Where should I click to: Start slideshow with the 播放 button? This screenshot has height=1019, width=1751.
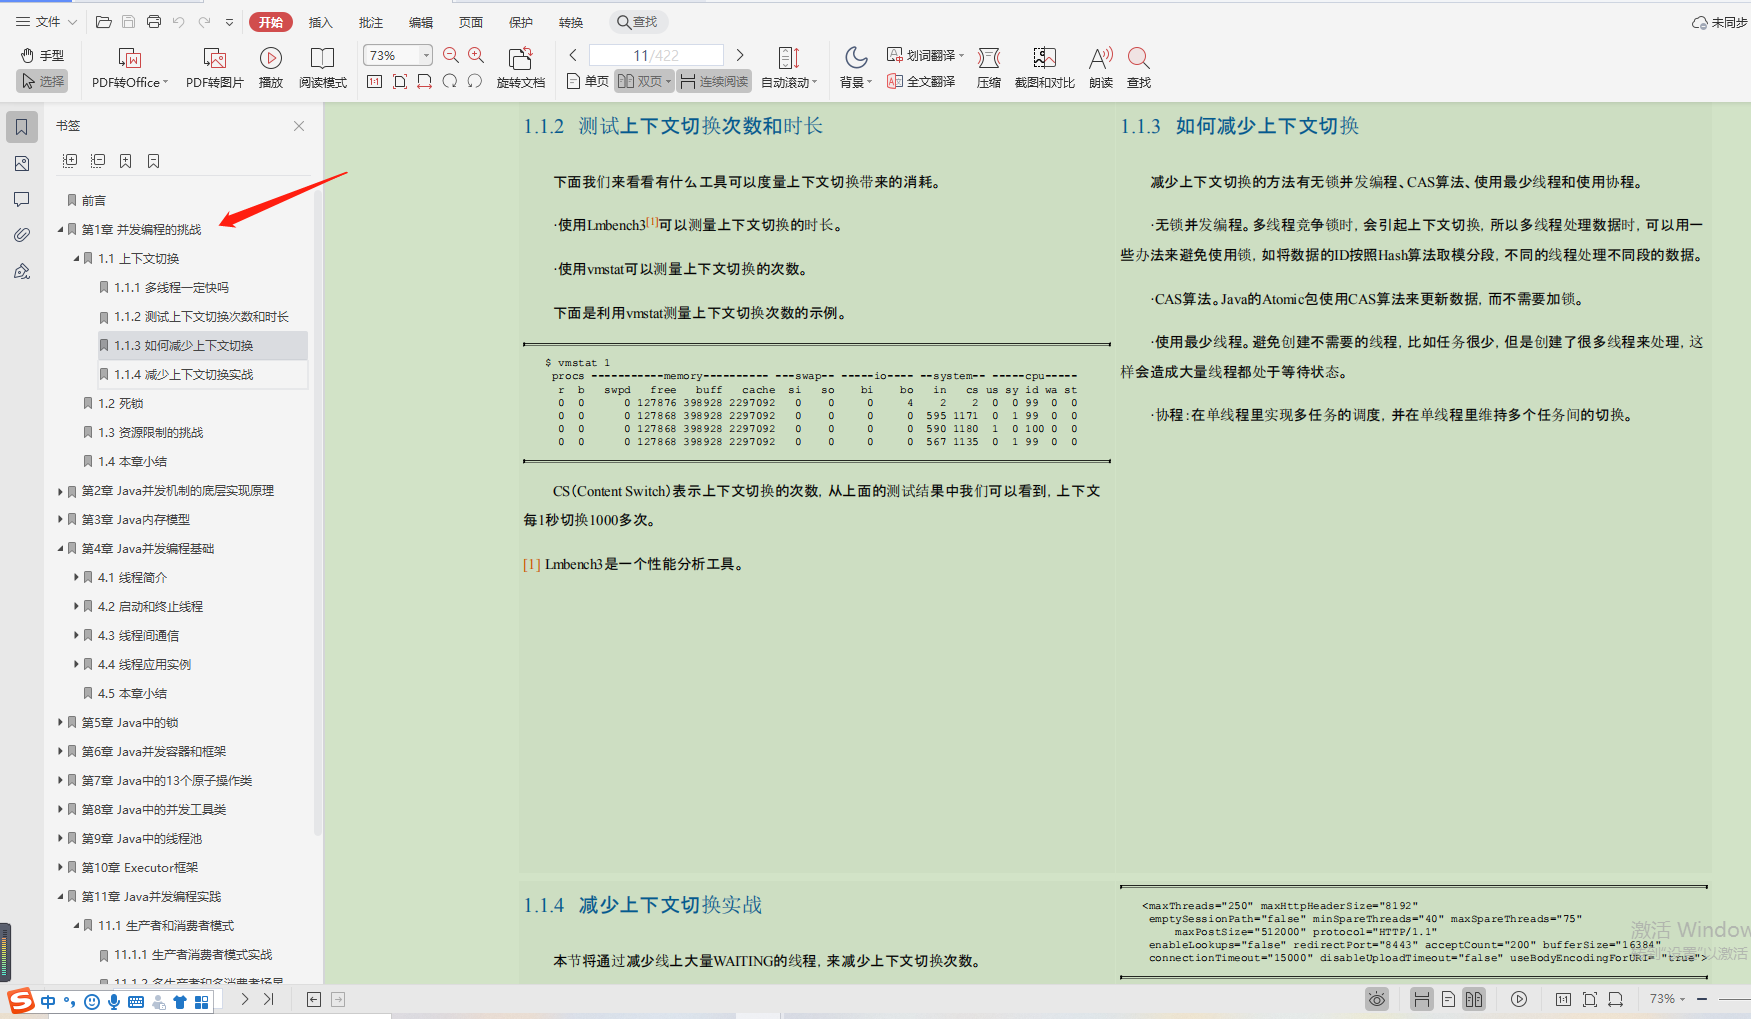coord(271,68)
